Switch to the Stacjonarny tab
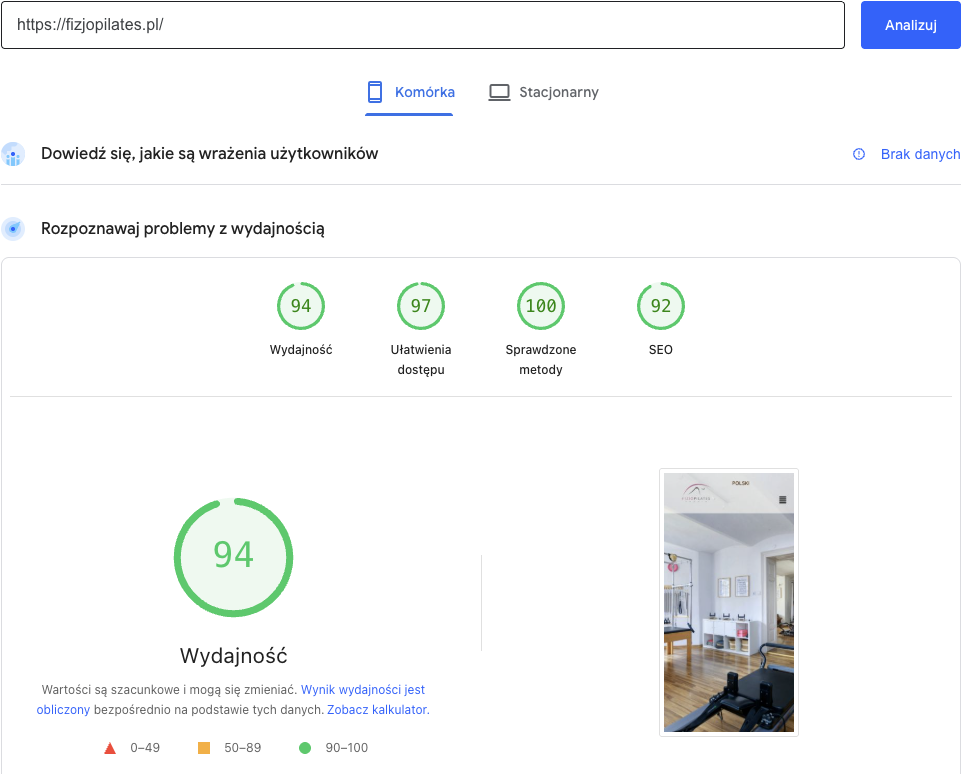Image resolution: width=961 pixels, height=774 pixels. point(543,91)
